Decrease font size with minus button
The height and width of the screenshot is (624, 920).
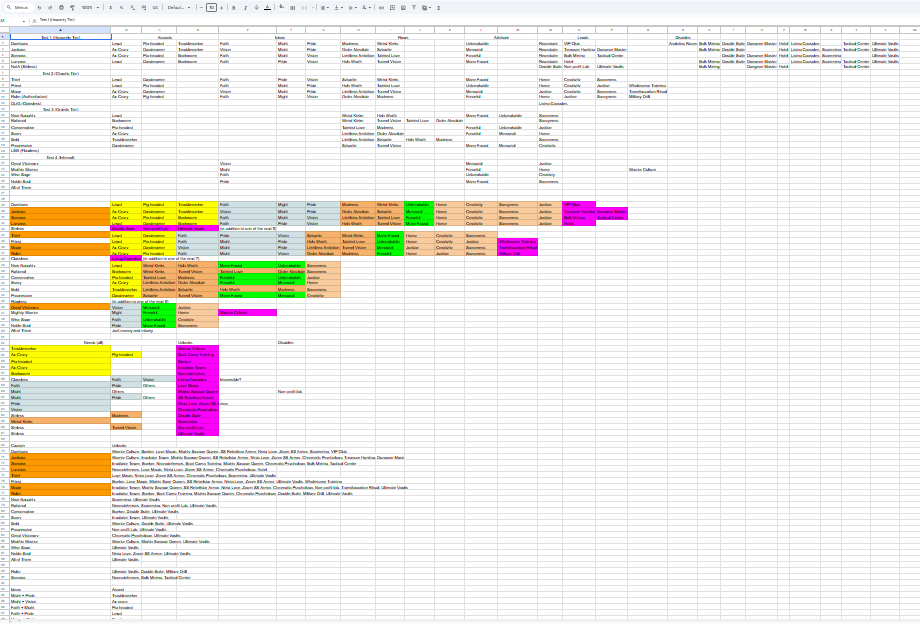point(201,8)
